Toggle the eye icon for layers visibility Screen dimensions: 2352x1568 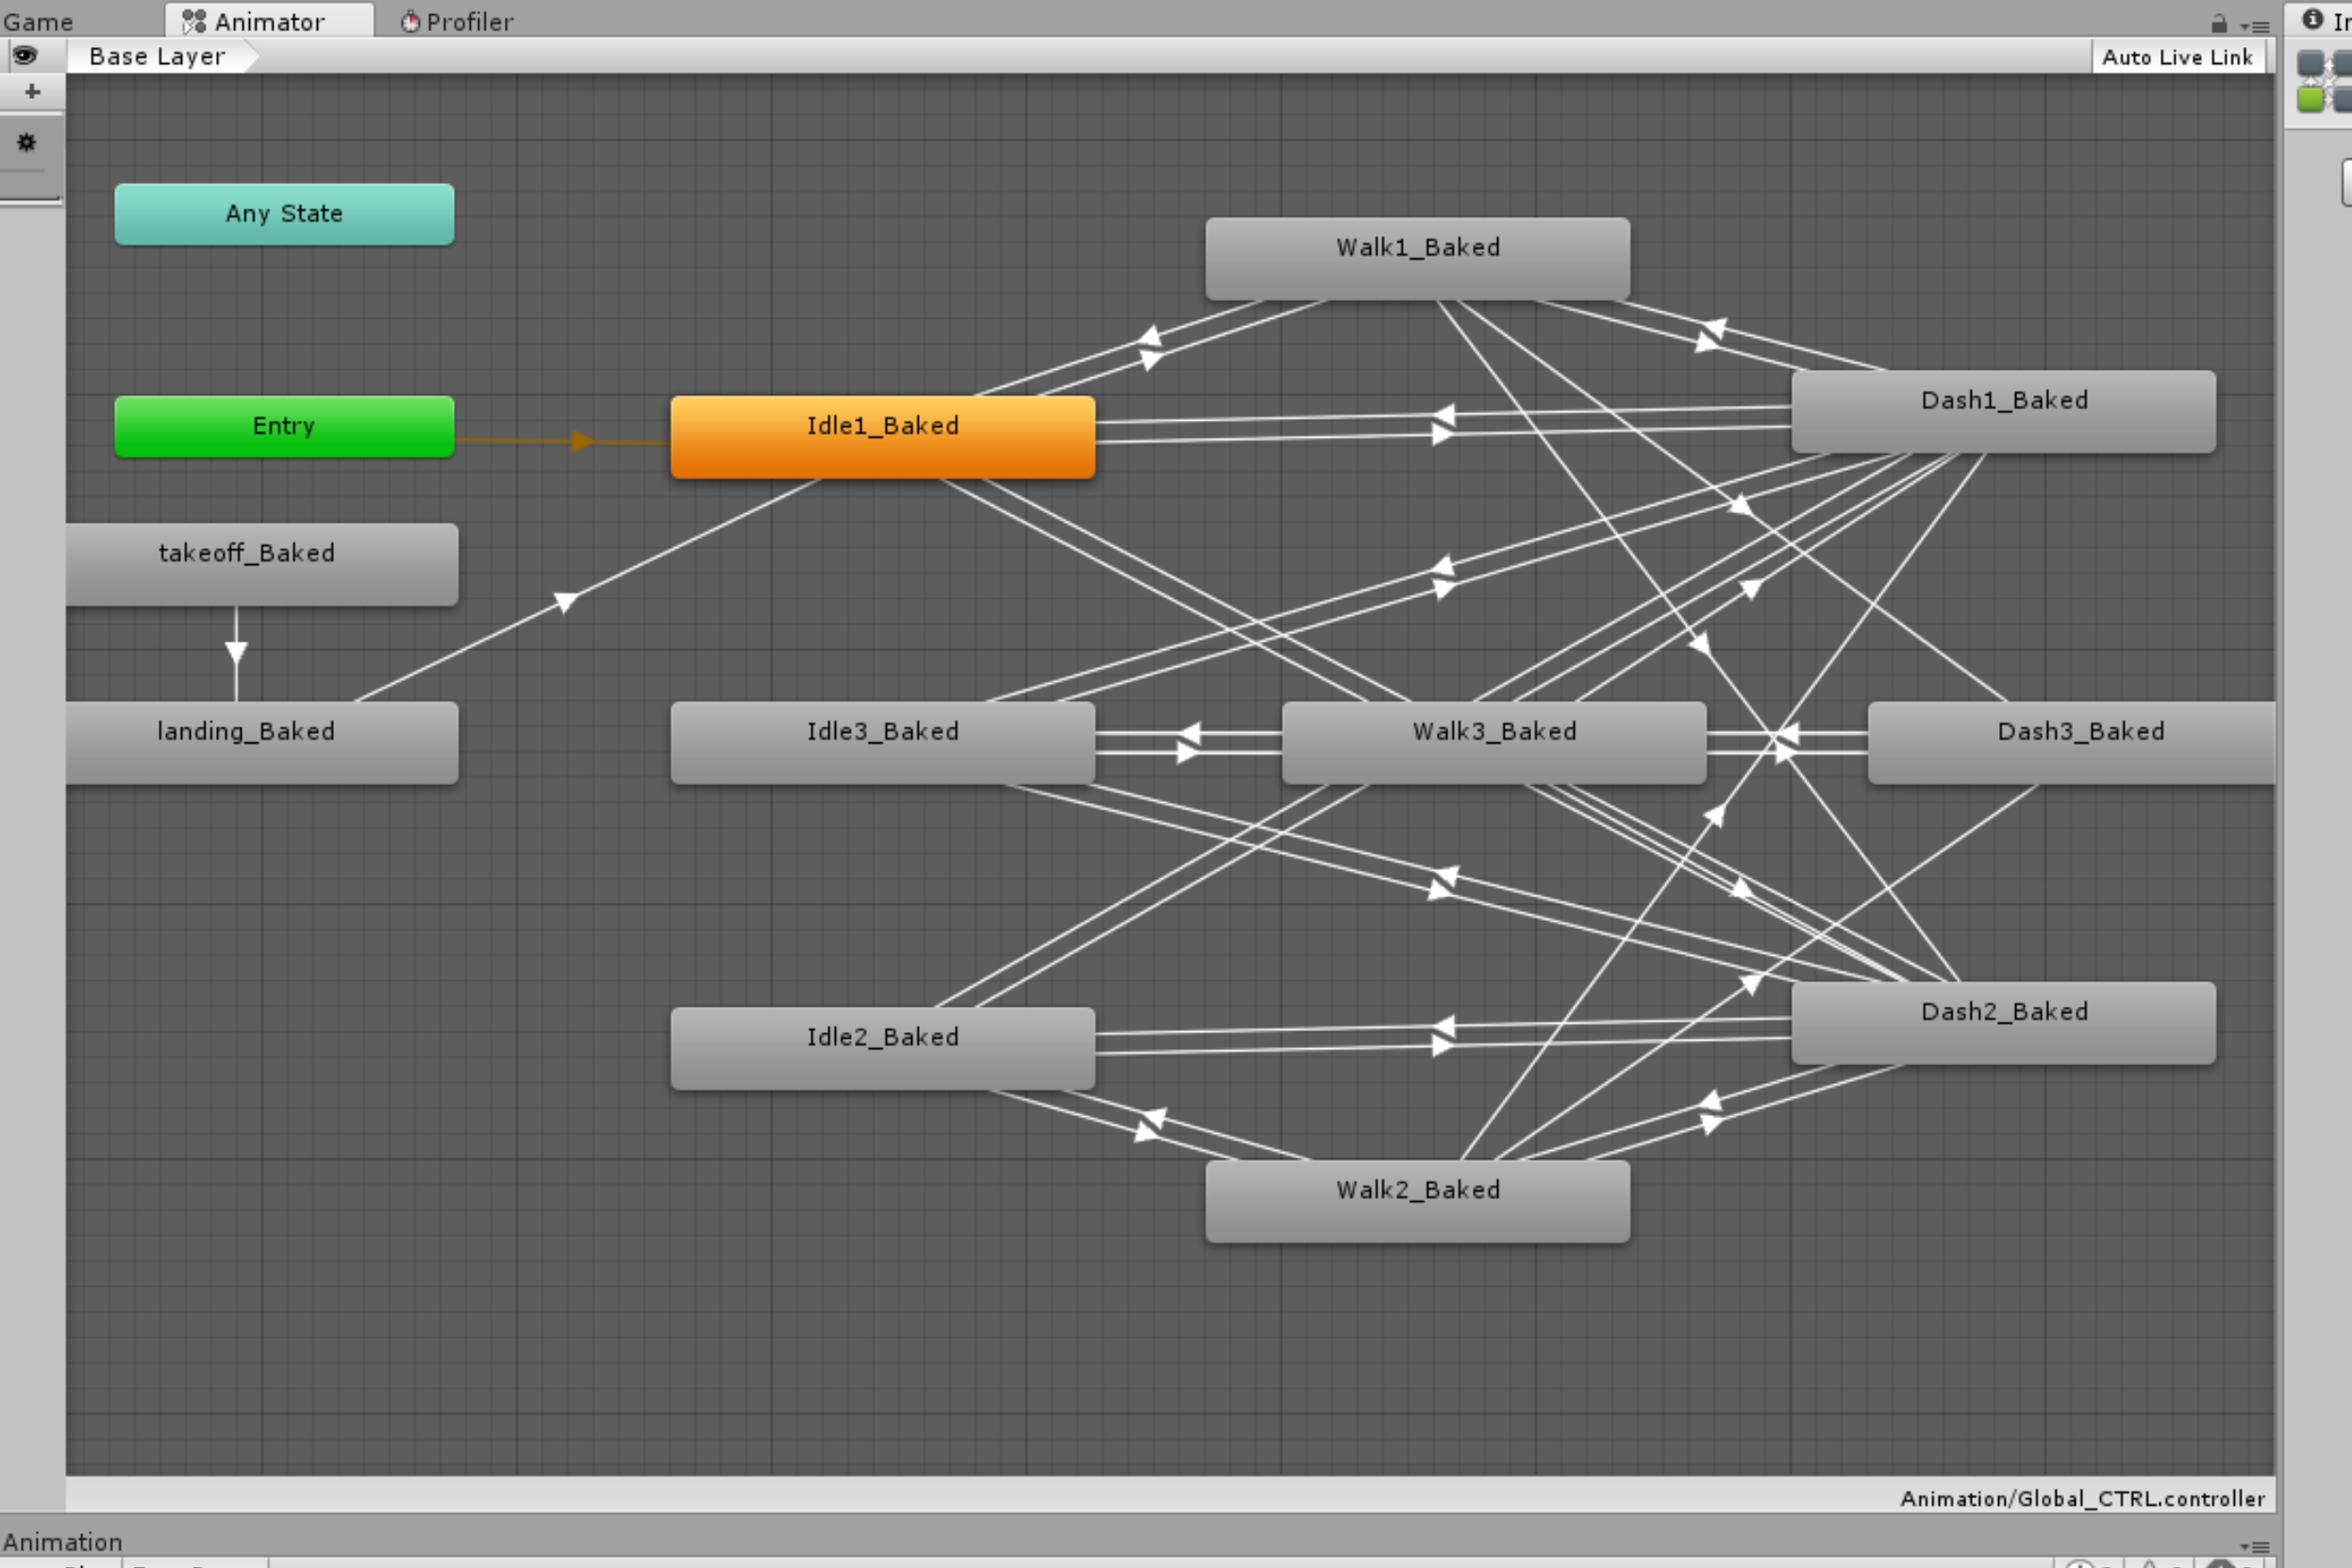25,55
